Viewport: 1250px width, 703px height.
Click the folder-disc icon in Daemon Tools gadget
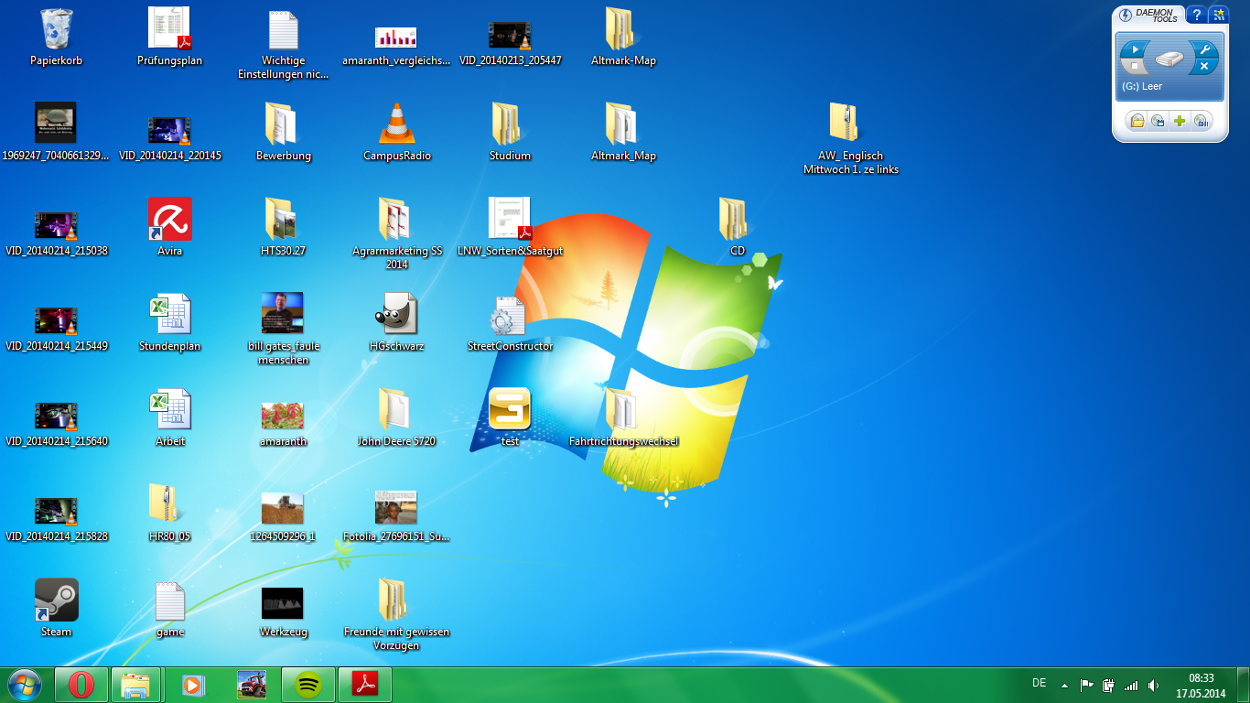coord(1137,121)
